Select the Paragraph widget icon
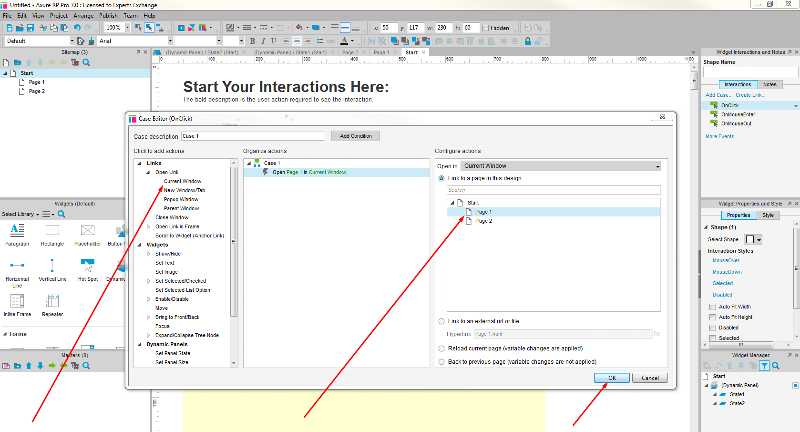The image size is (800, 432). [17, 231]
